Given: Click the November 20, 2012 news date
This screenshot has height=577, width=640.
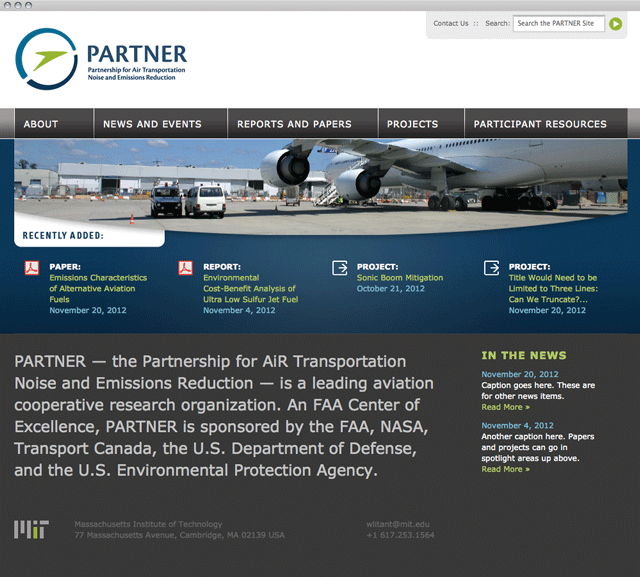Looking at the screenshot, I should pyautogui.click(x=520, y=374).
